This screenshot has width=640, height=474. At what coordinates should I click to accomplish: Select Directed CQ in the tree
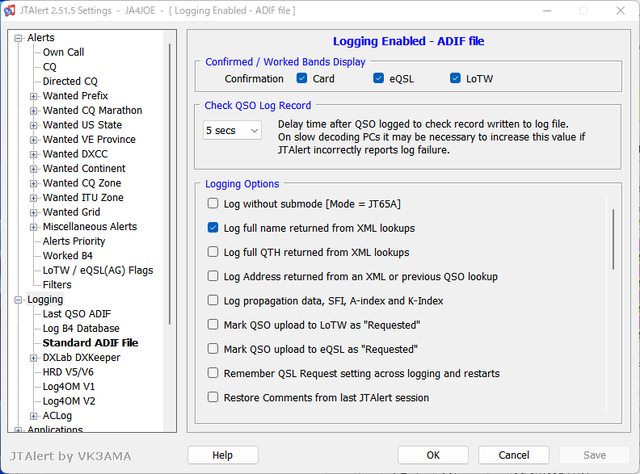70,81
